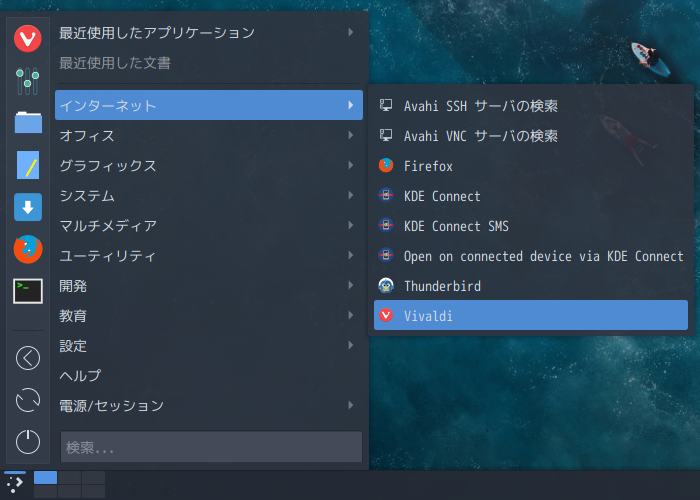Screen dimensions: 700x500
Task: Click the icon beside Open on connected device
Action: coord(386,255)
